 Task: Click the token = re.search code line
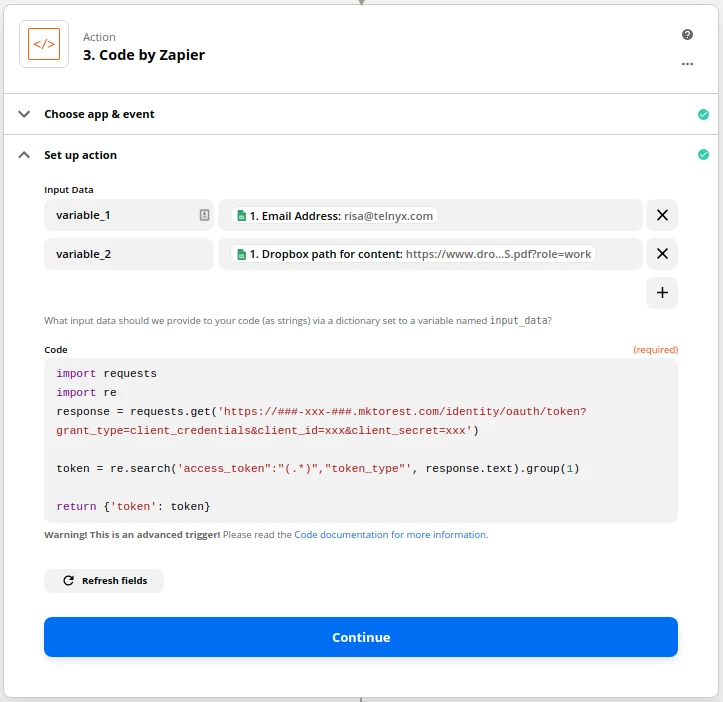(x=318, y=469)
